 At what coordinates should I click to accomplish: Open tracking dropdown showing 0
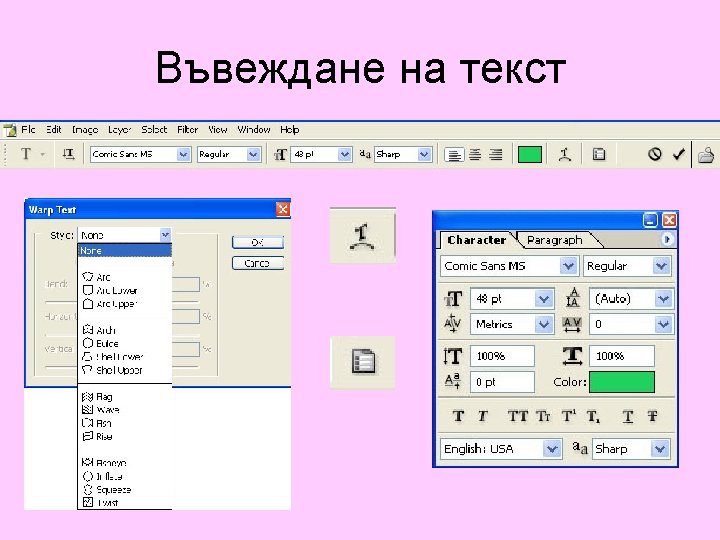(x=663, y=324)
